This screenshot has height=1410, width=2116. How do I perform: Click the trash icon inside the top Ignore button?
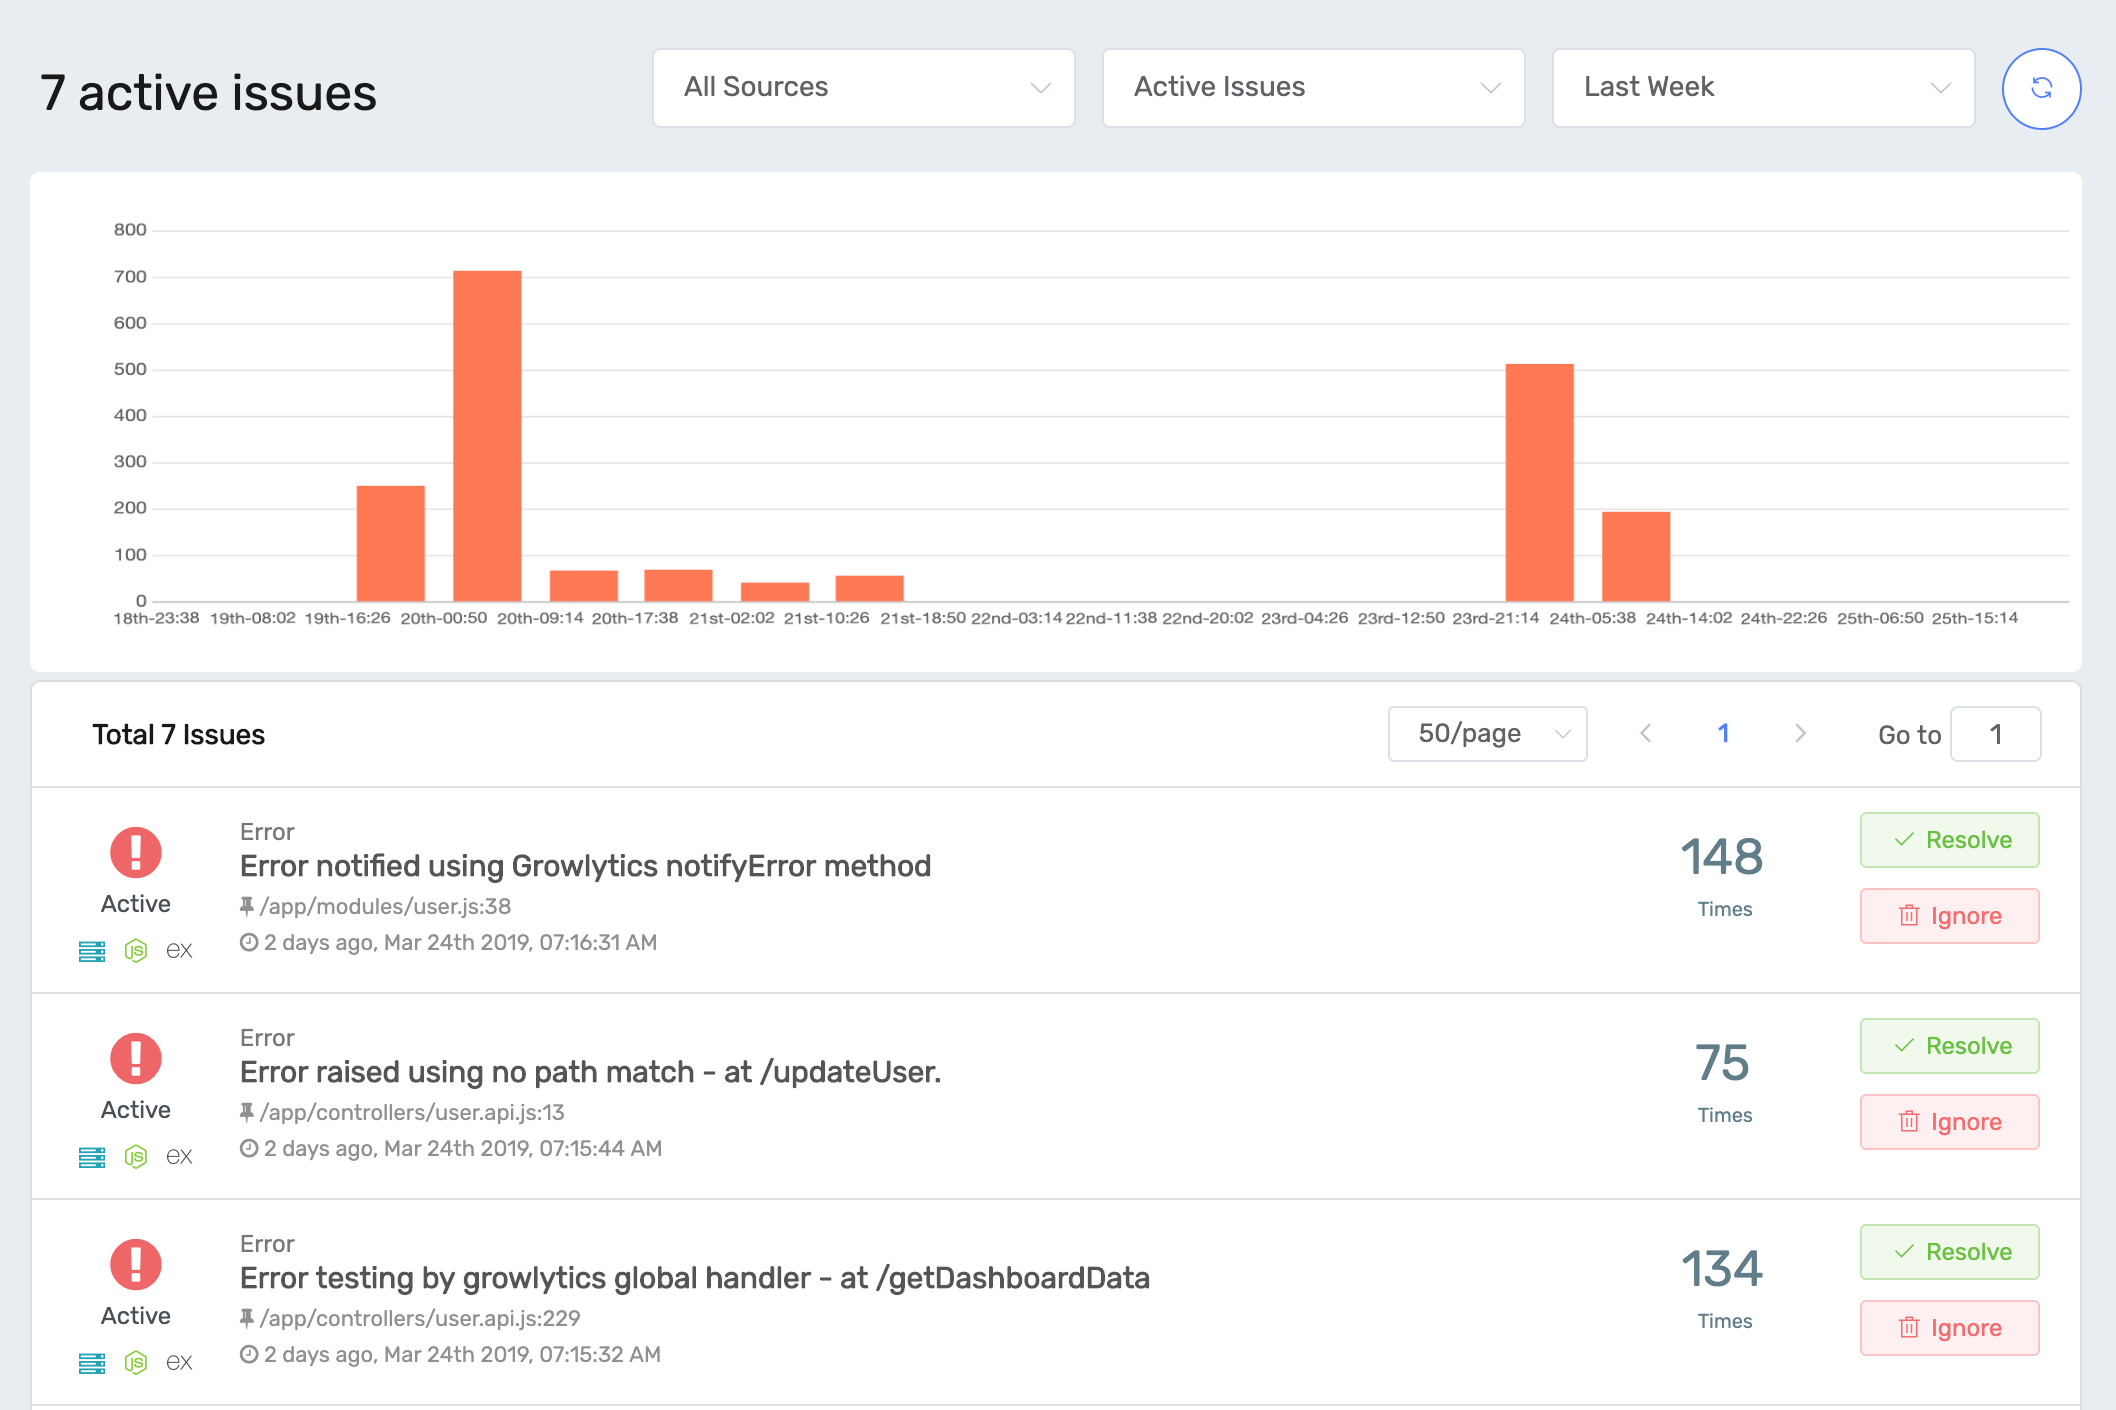pos(1908,915)
